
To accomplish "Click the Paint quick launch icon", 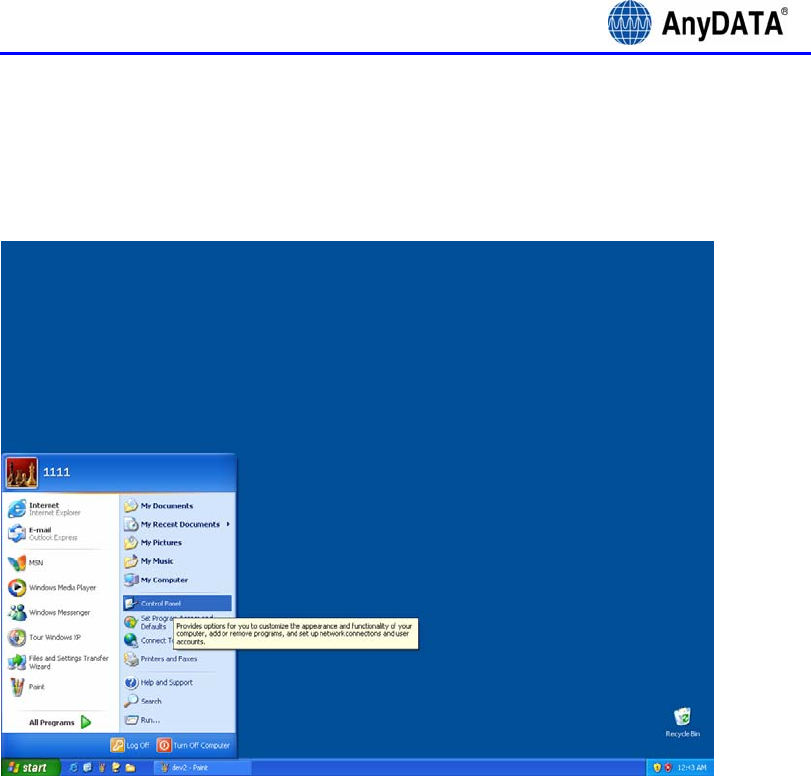I will [102, 768].
